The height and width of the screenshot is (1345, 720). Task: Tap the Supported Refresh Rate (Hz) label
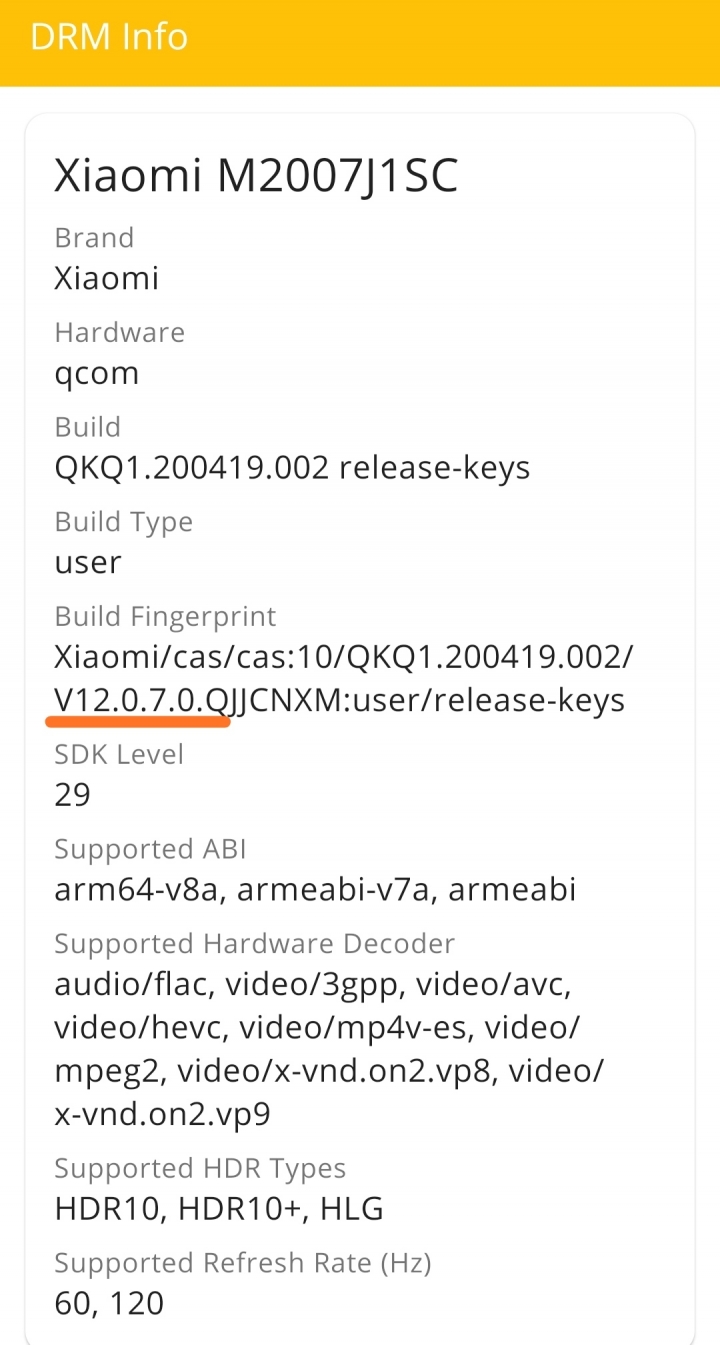[242, 1263]
